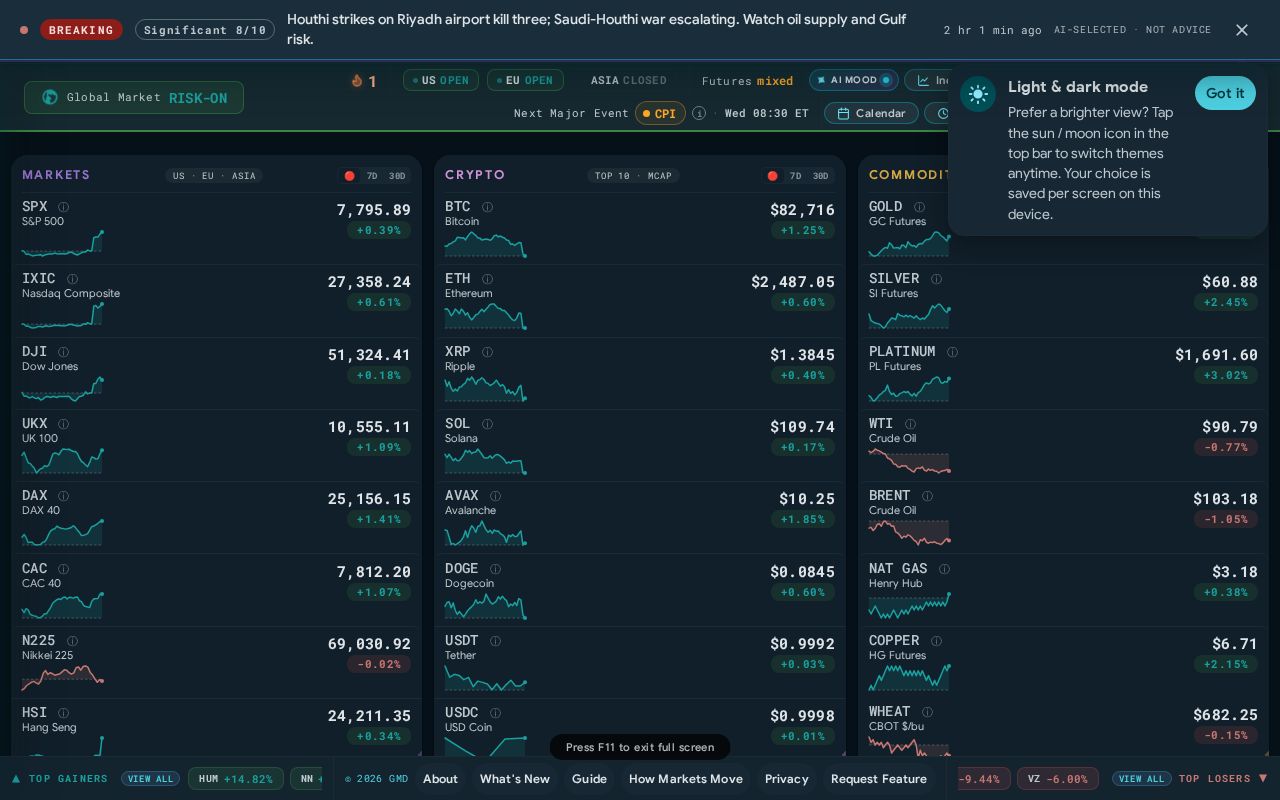Click the HUM +14.82% gainer chip
Viewport: 1280px width, 800px height.
(x=236, y=779)
